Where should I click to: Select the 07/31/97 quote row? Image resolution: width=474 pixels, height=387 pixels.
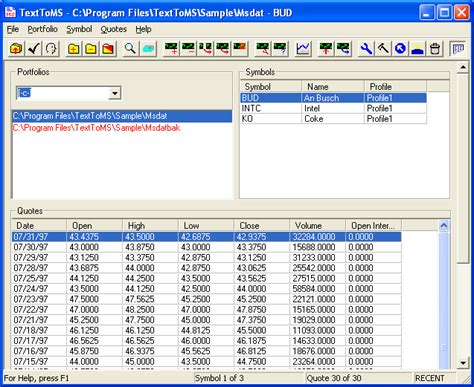(206, 237)
